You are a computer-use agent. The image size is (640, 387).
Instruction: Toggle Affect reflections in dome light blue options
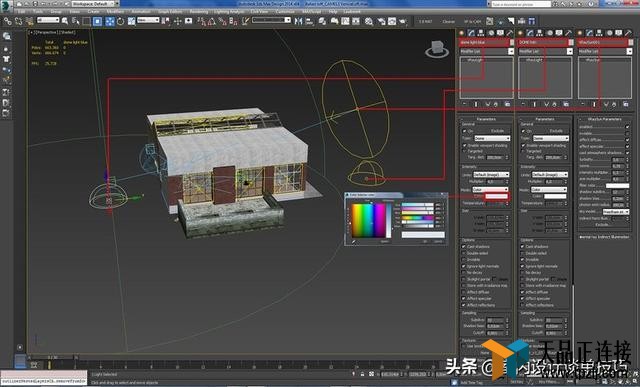464,305
